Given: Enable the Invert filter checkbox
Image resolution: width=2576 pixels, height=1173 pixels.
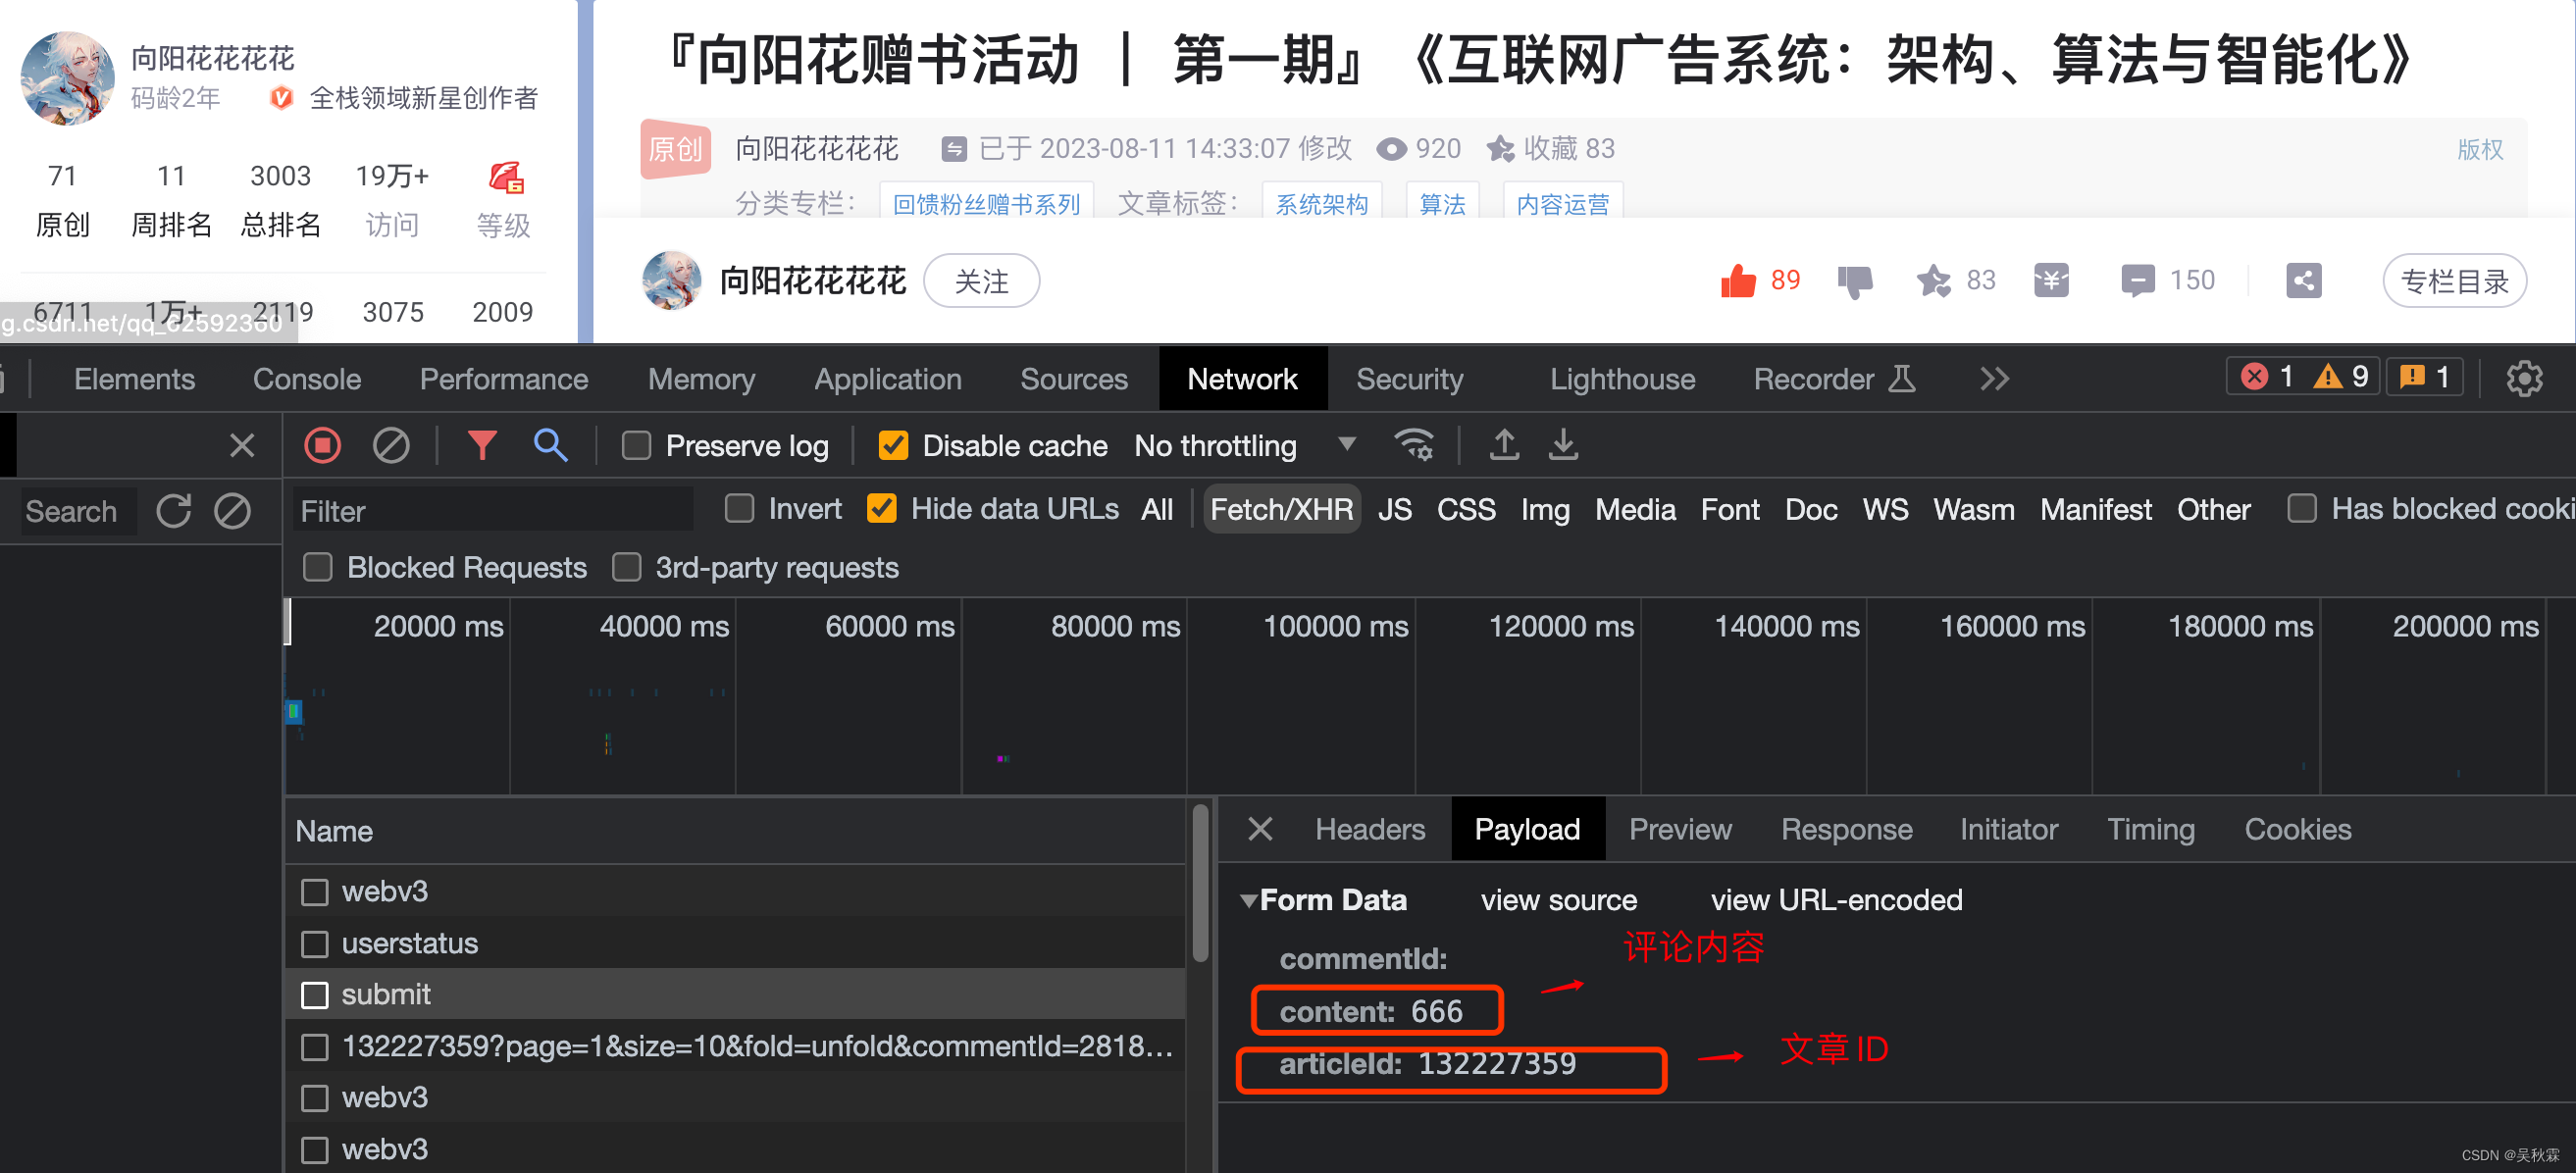Looking at the screenshot, I should tap(738, 511).
